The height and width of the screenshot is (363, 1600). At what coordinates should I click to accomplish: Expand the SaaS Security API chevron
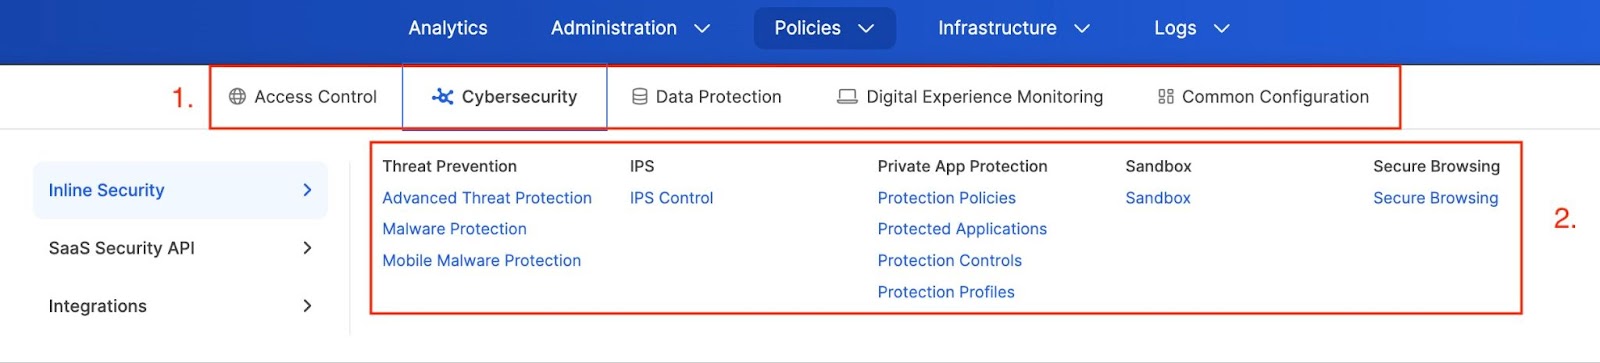307,248
